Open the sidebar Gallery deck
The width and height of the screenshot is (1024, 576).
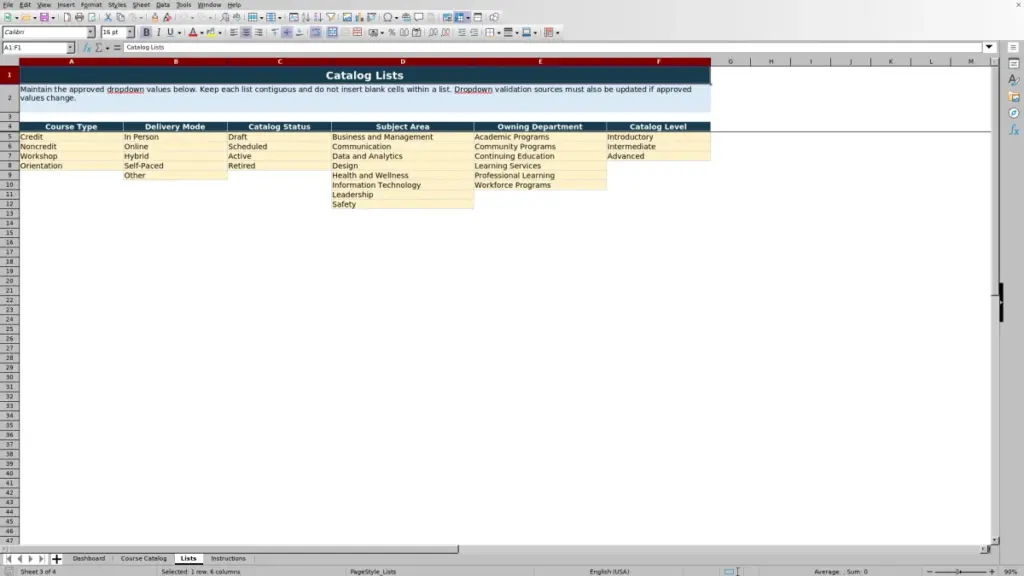(x=1014, y=97)
